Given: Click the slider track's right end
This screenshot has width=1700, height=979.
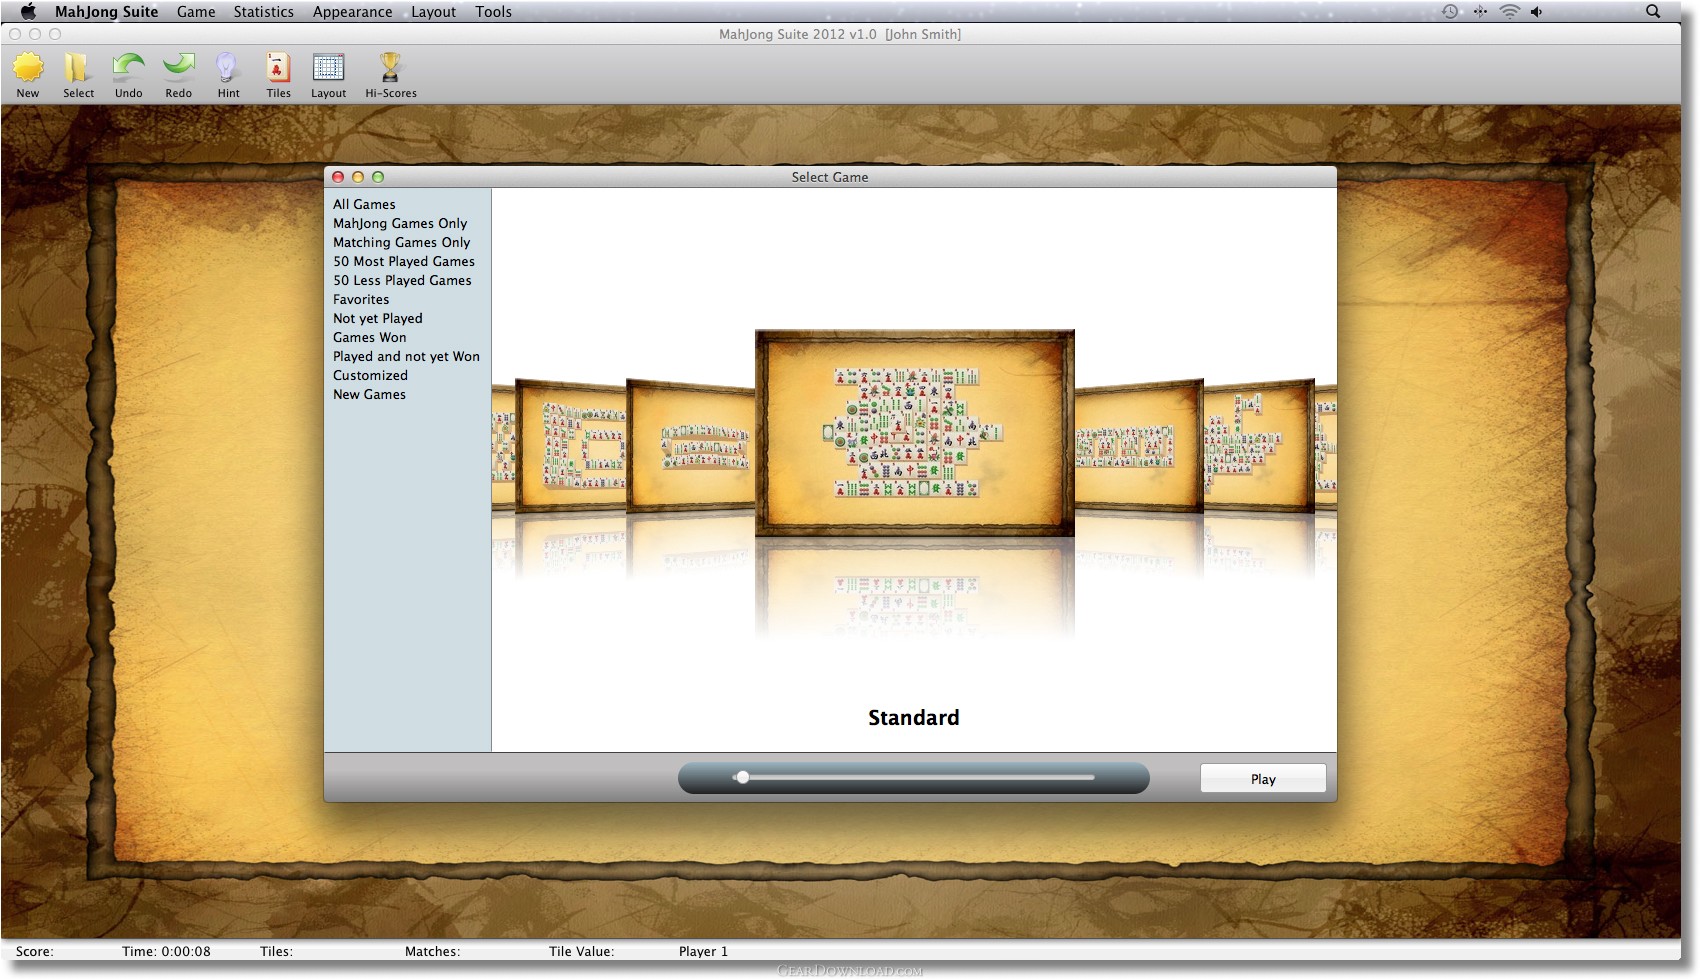Looking at the screenshot, I should click(1090, 777).
